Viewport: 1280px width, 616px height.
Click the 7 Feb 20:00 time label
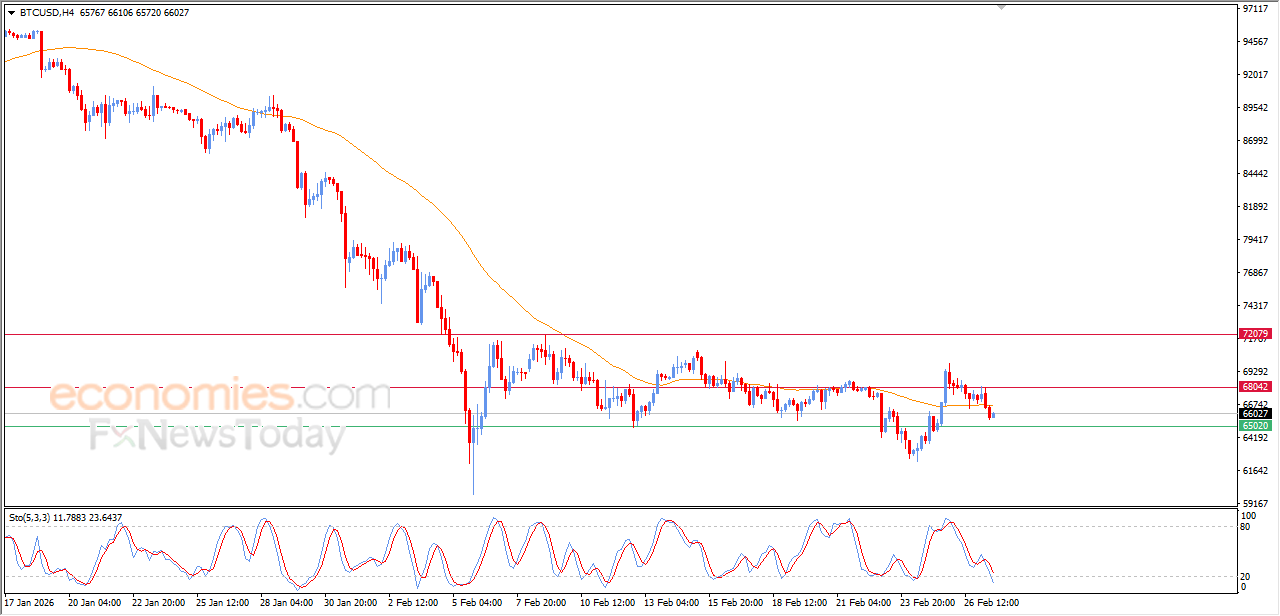click(542, 603)
